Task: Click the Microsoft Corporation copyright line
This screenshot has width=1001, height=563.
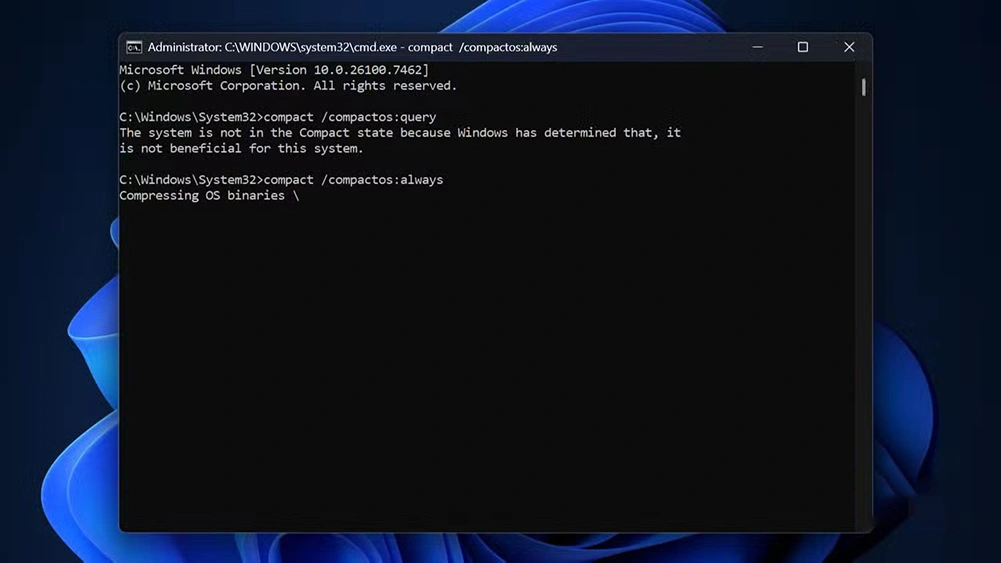Action: (287, 86)
